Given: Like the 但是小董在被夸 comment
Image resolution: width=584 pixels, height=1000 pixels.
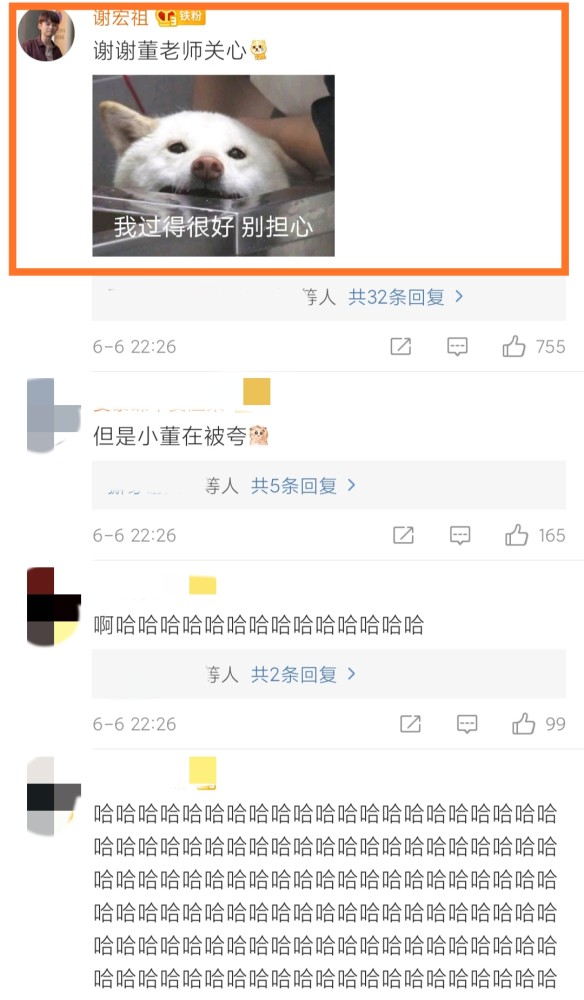Looking at the screenshot, I should click(x=516, y=535).
